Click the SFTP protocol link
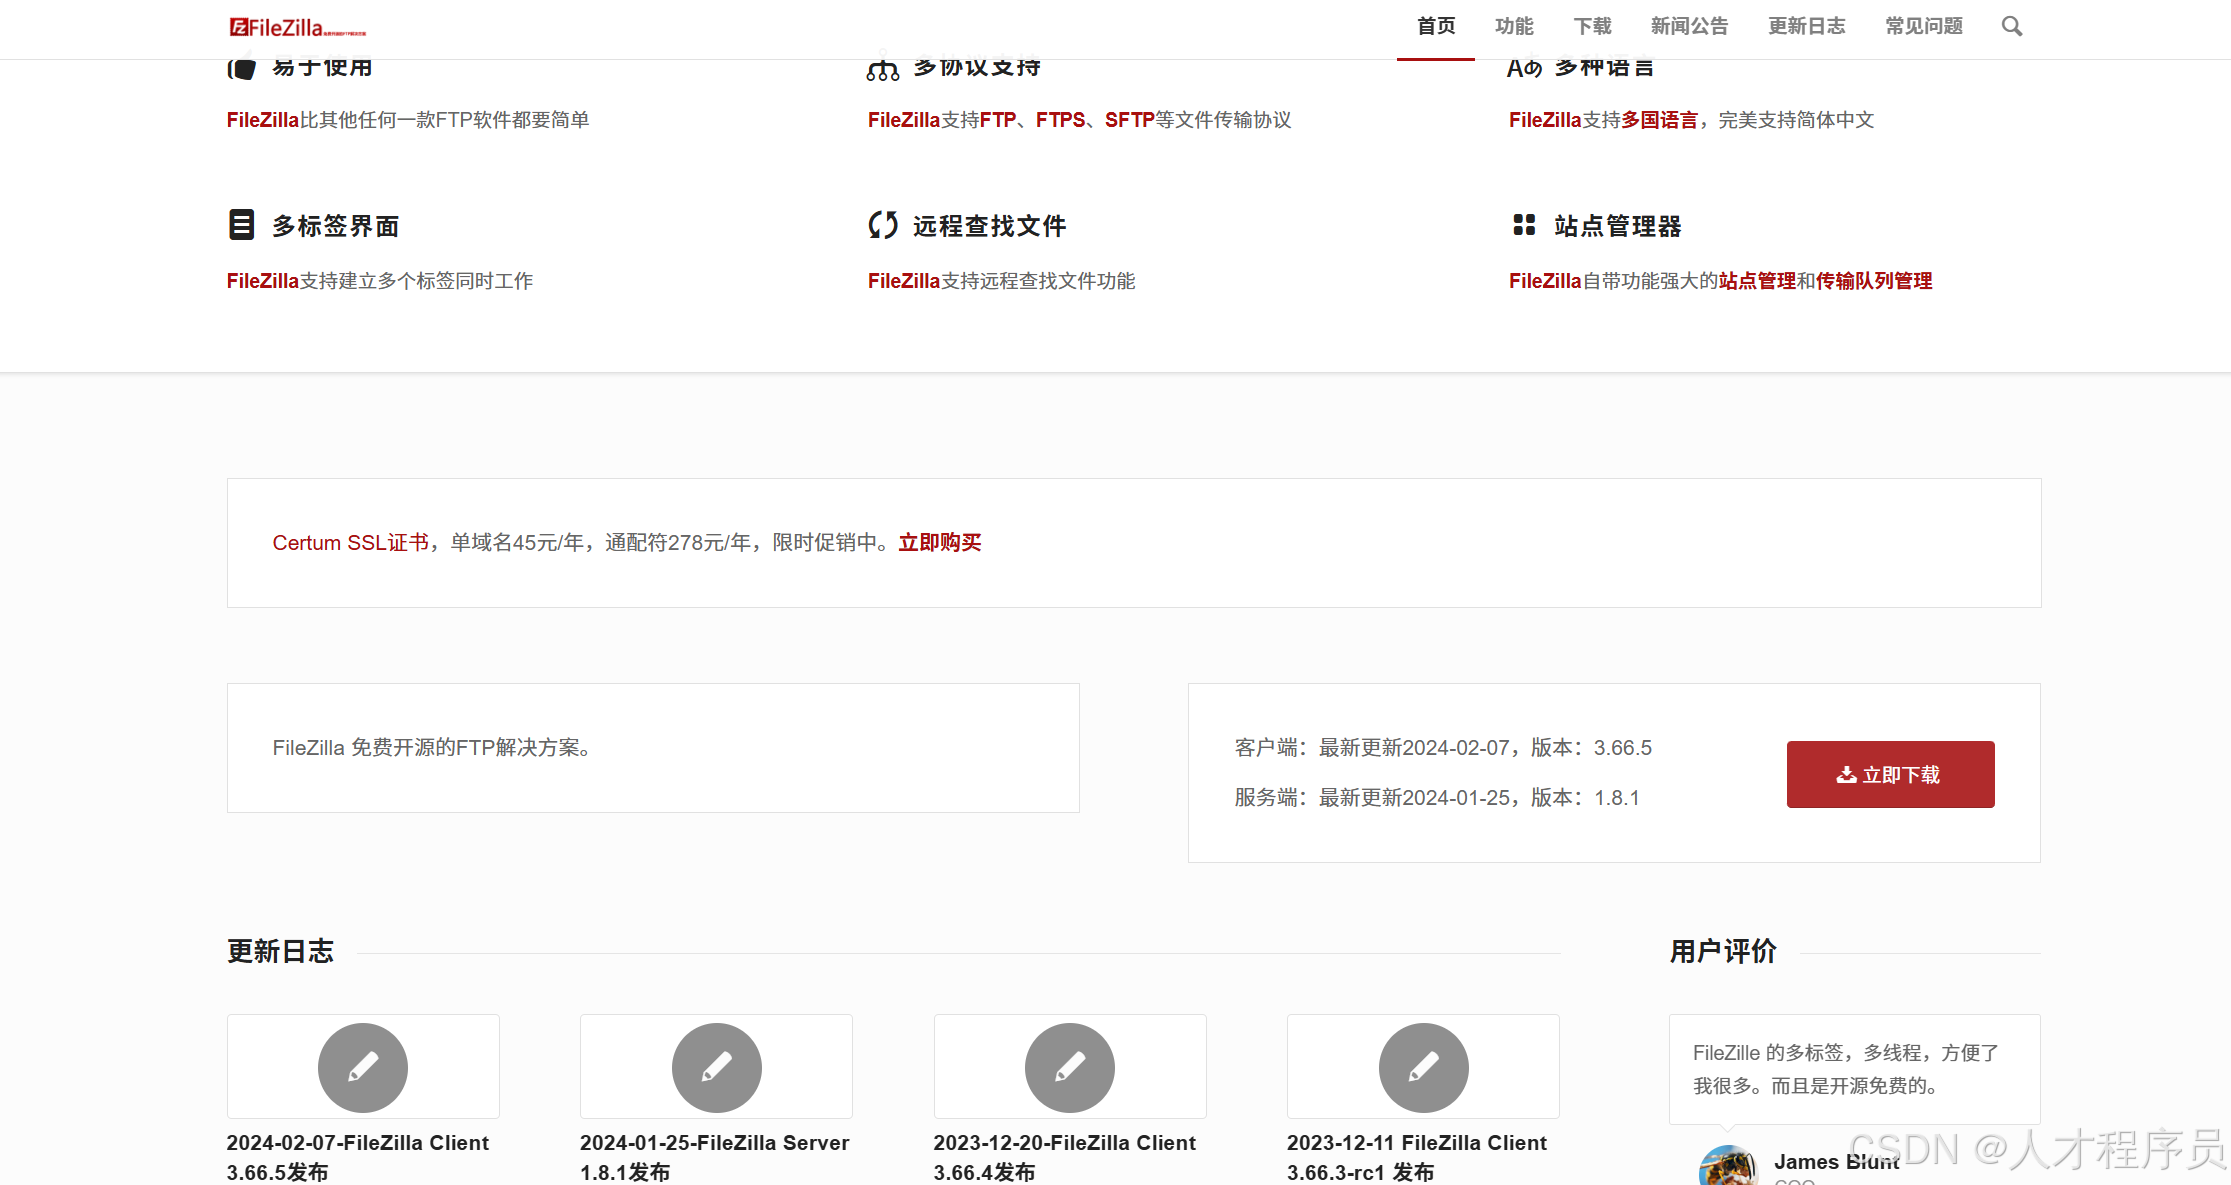This screenshot has width=2231, height=1185. pyautogui.click(x=1130, y=119)
